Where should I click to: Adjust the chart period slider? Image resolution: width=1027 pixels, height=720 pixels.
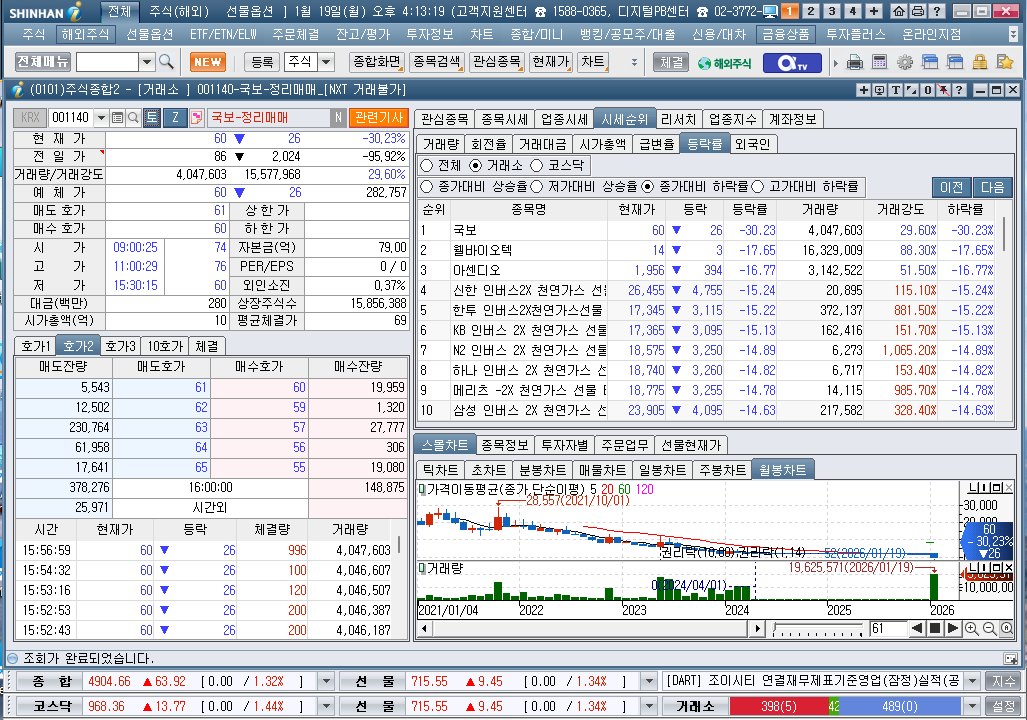click(819, 630)
